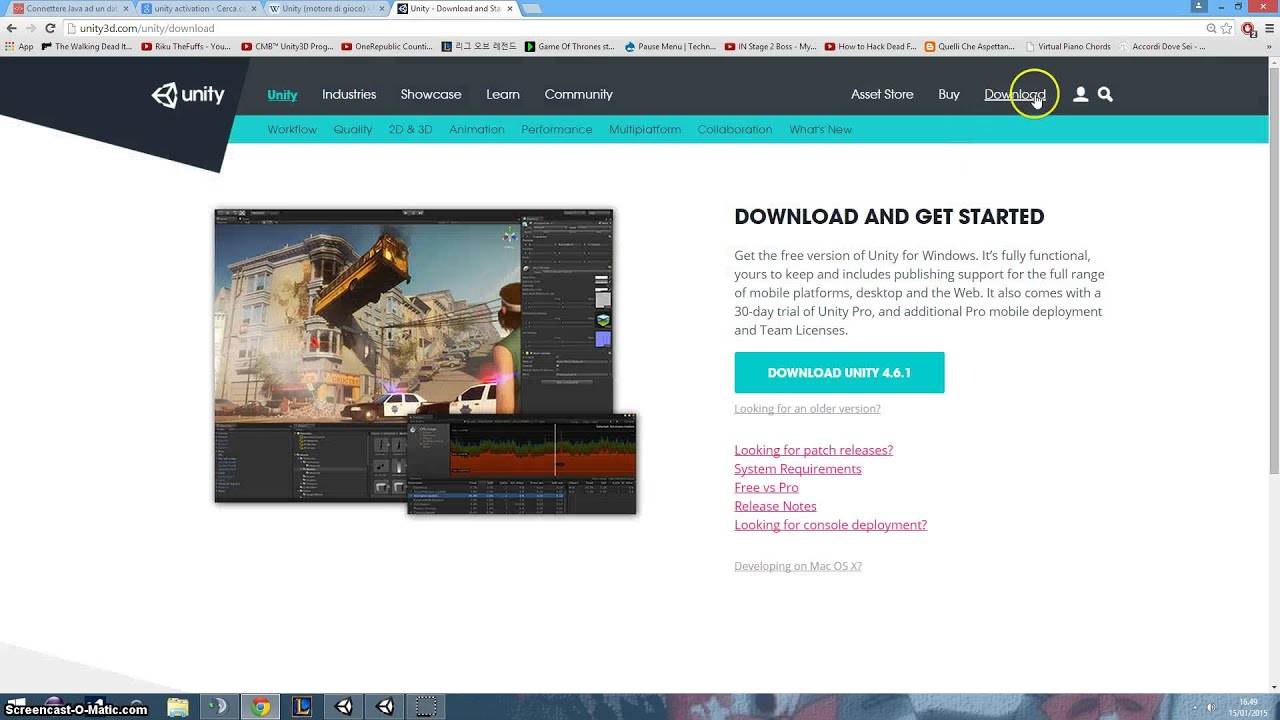
Task: Open the Release Notes link
Action: tap(775, 506)
